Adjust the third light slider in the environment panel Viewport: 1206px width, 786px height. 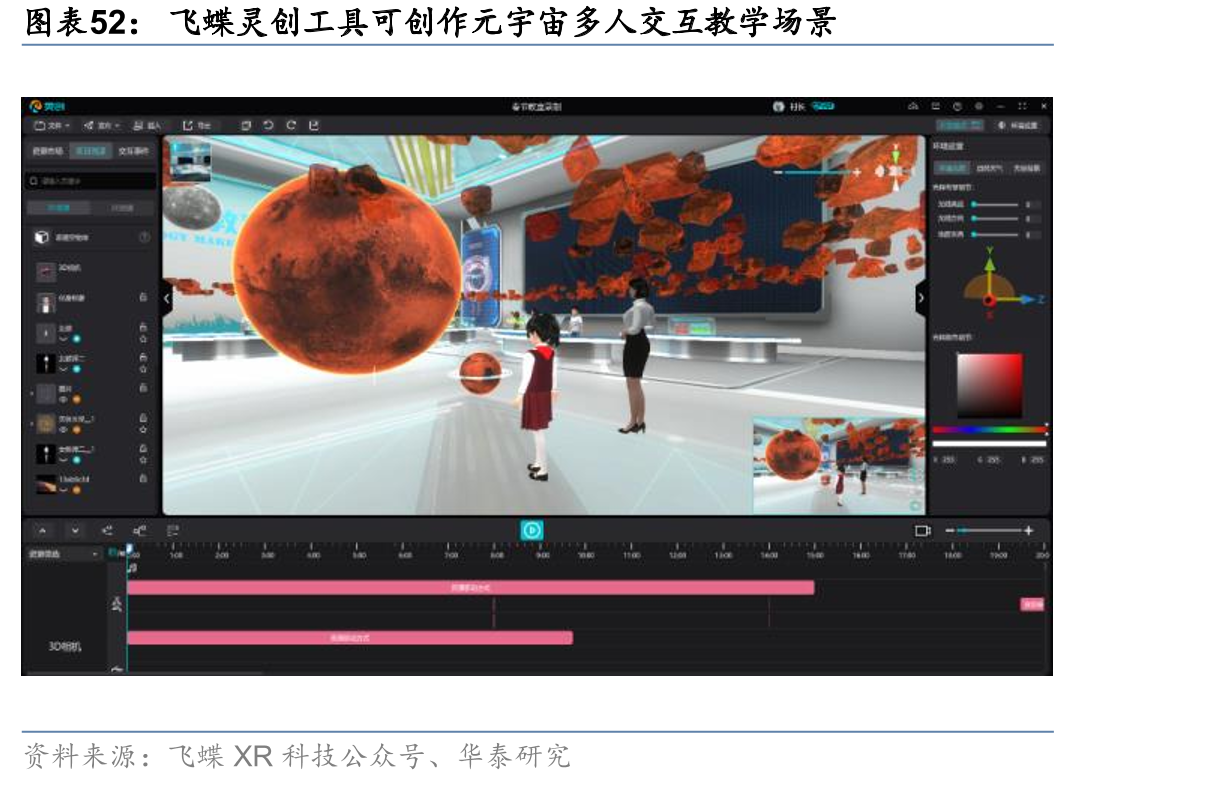[995, 234]
